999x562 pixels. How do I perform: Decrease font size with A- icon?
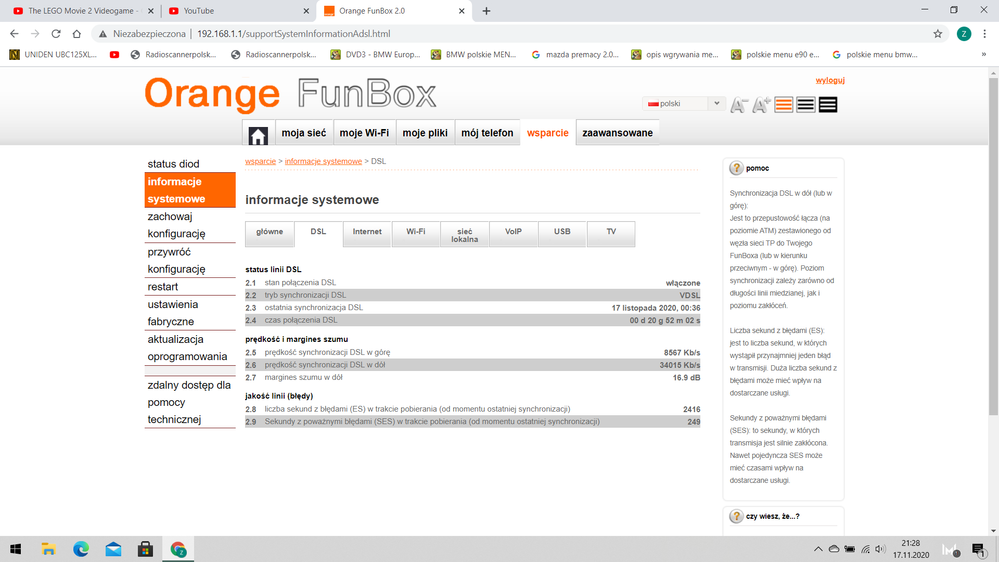(x=738, y=105)
